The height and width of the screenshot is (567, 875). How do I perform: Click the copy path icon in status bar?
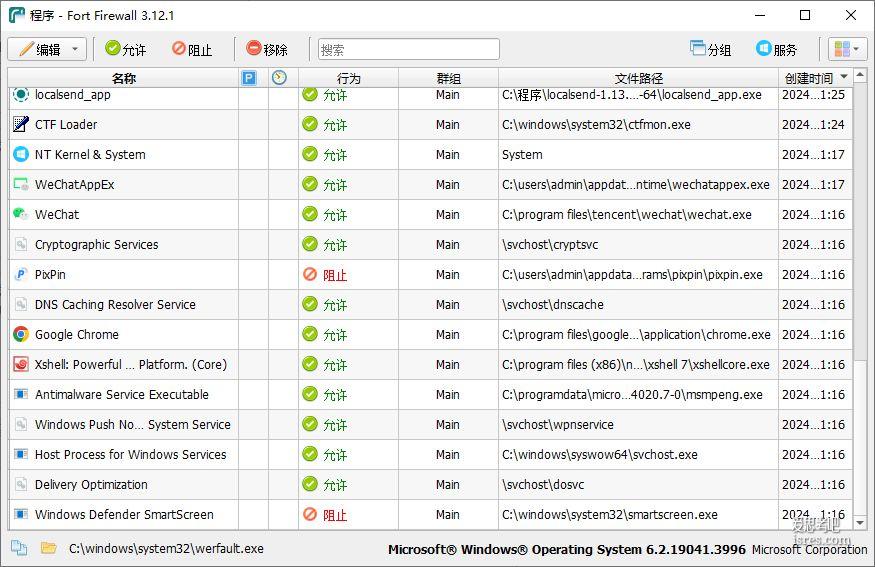[x=19, y=549]
